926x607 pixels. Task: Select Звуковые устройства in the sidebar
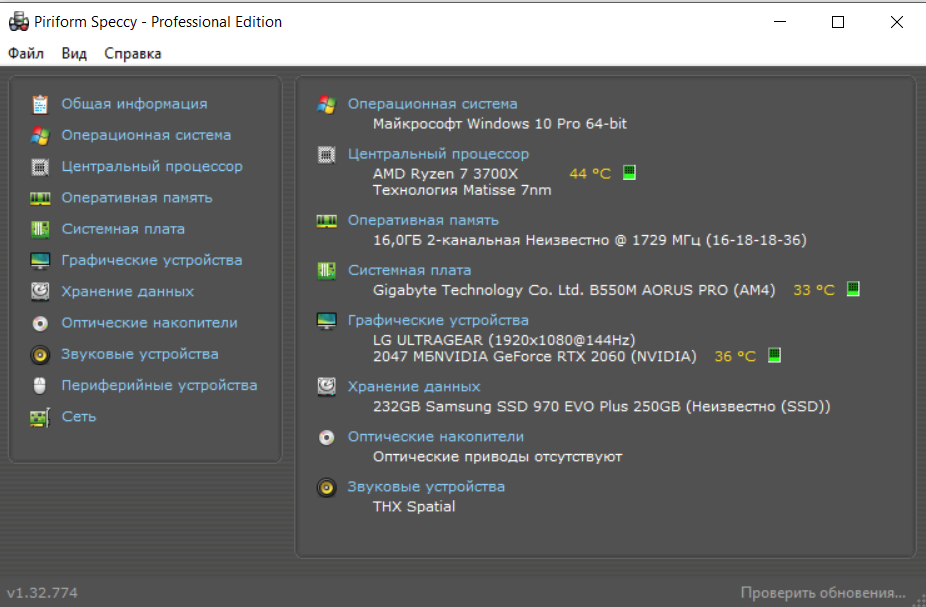click(140, 354)
